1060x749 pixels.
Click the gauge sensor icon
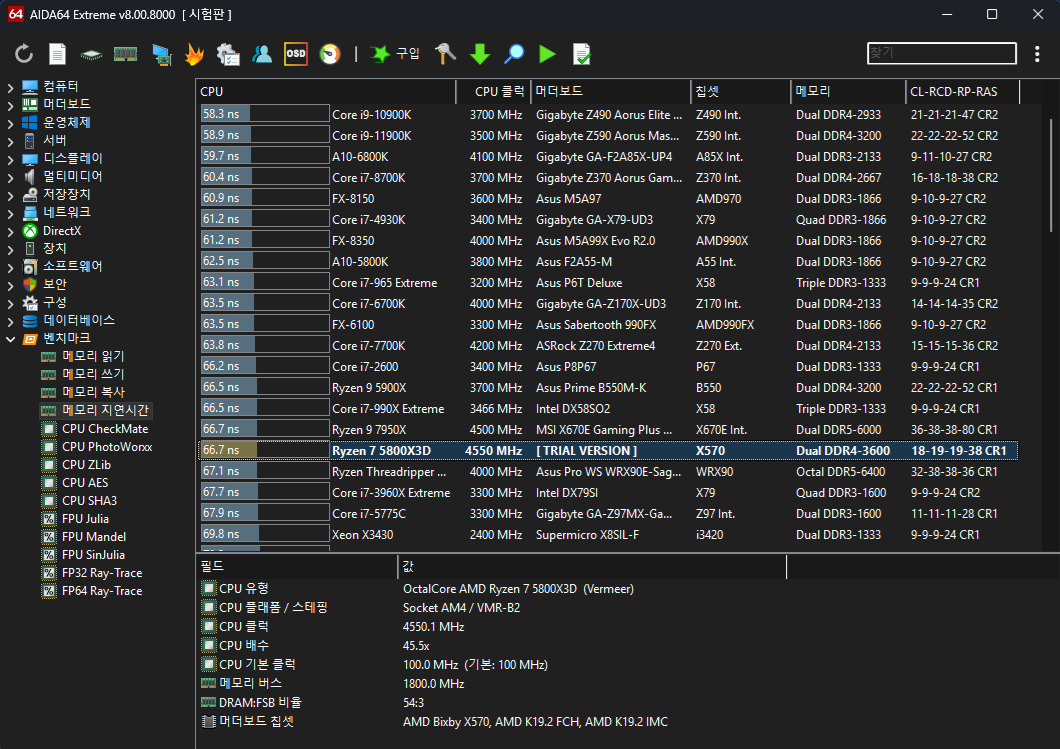coord(330,54)
